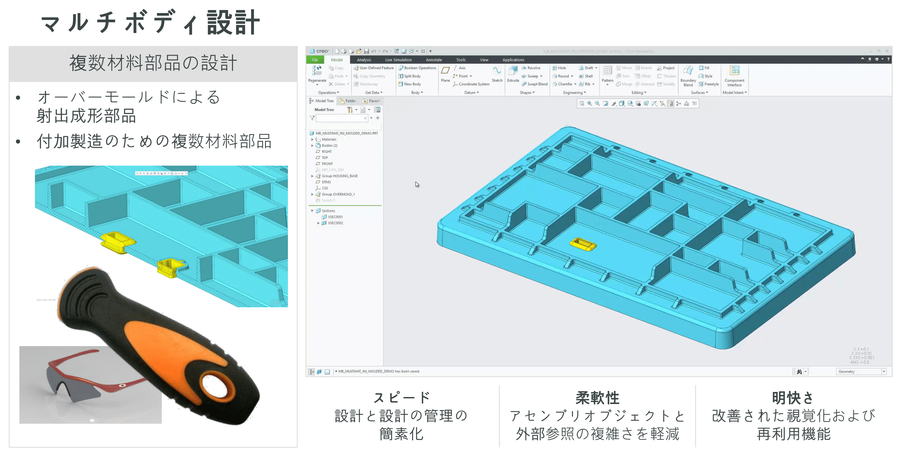Click the Hole tool in Engineering group
The height and width of the screenshot is (450, 900).
(558, 68)
